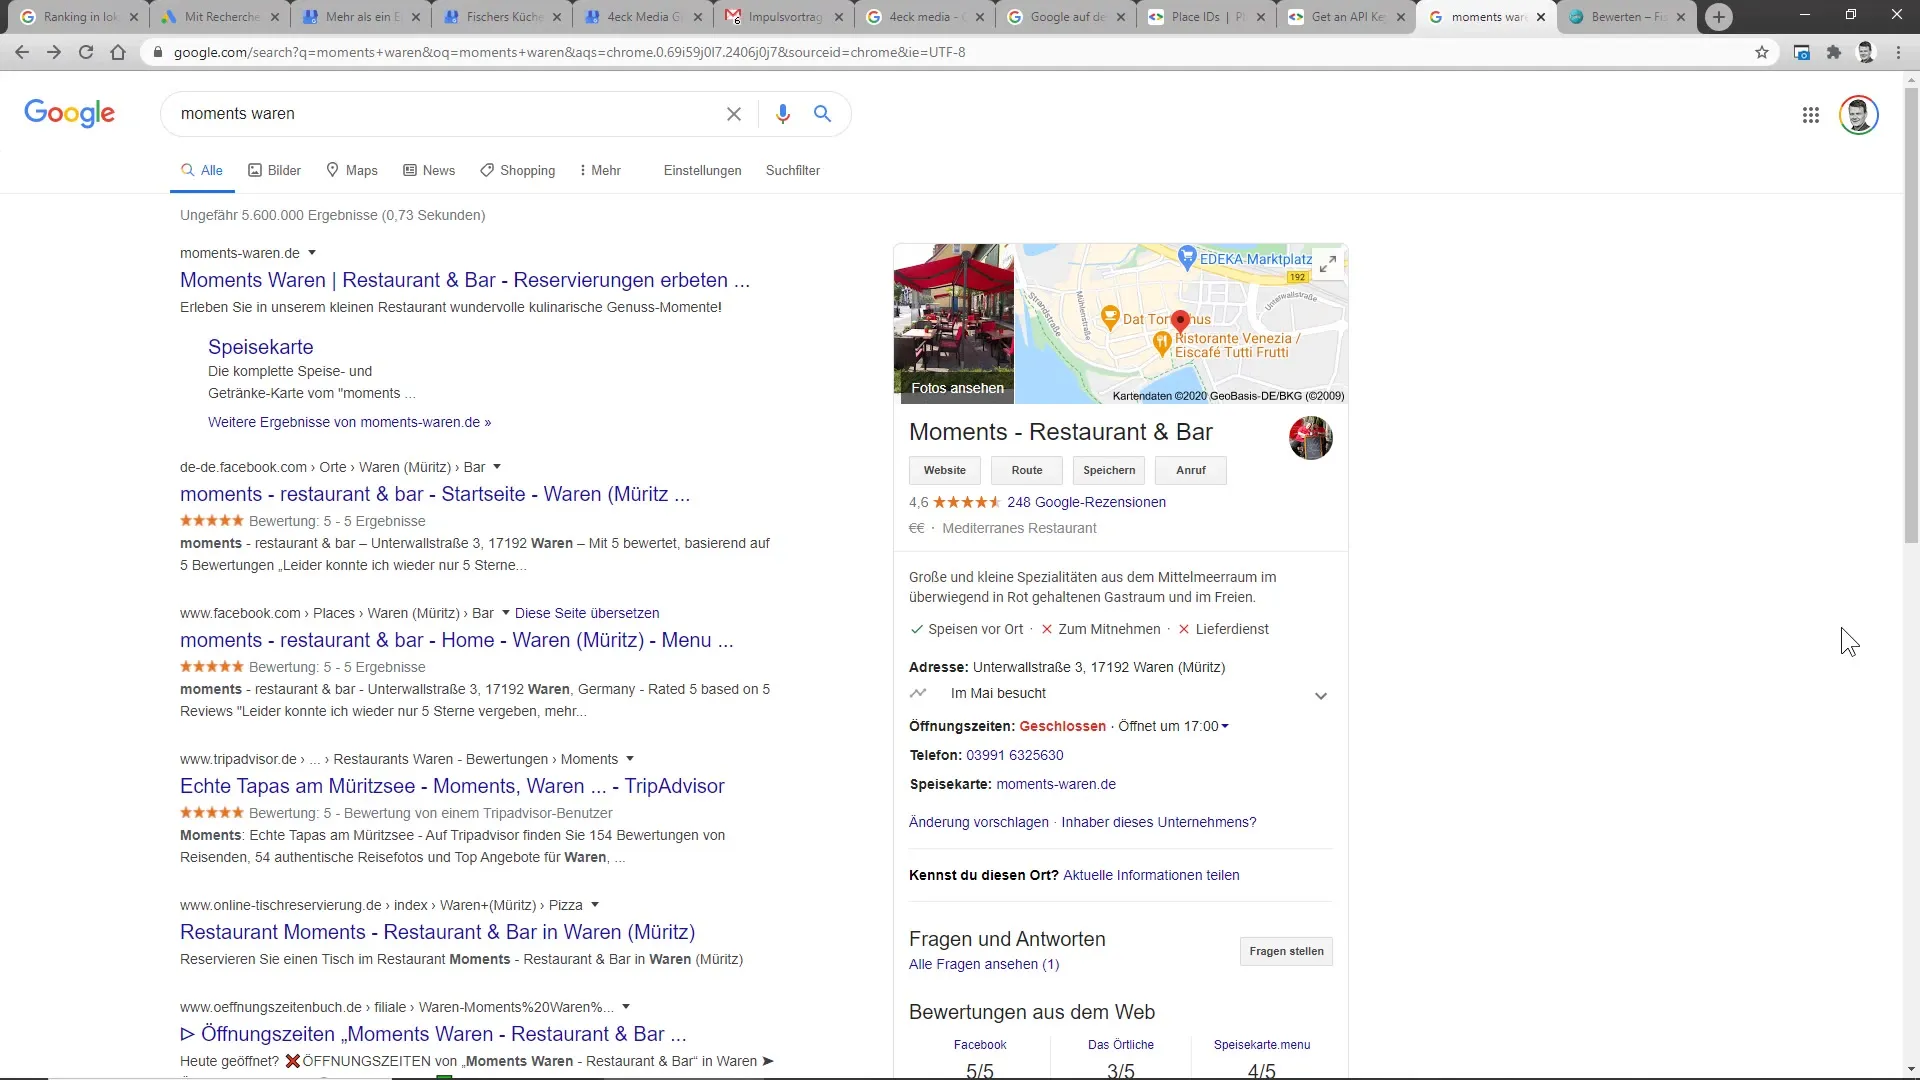Go back with the browser back arrow
Viewport: 1920px width, 1080px height.
(x=22, y=52)
